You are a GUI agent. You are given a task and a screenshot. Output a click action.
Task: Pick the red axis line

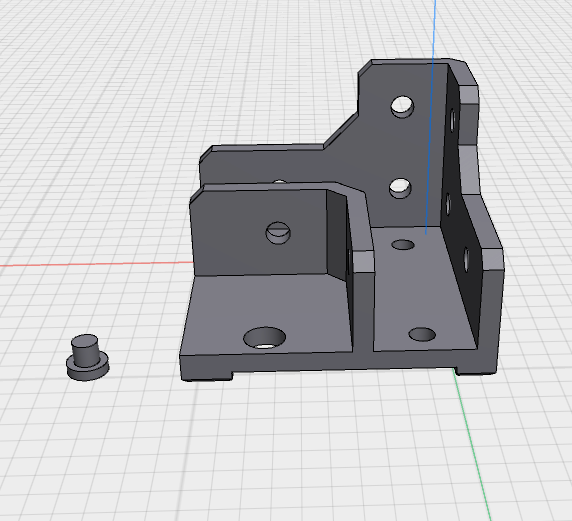(96, 264)
